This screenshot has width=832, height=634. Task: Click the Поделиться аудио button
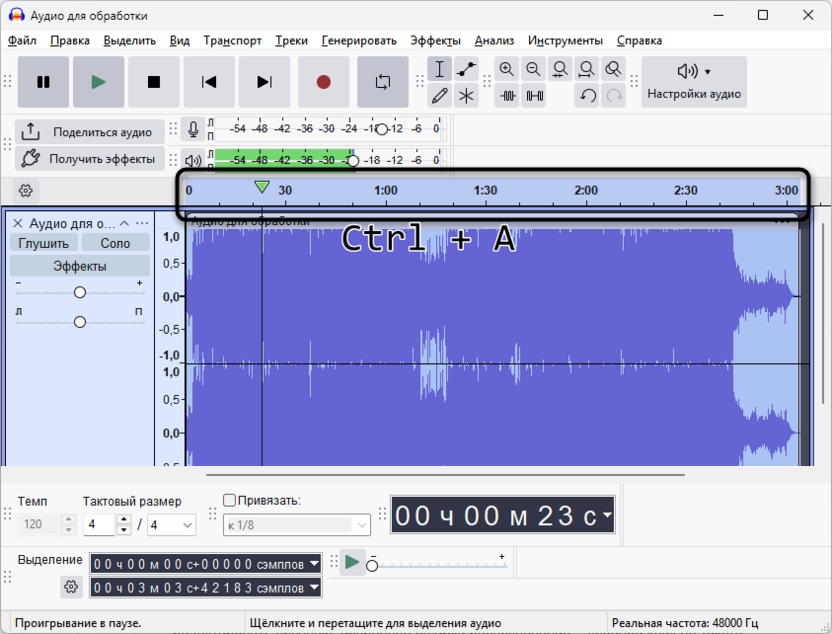coord(90,132)
